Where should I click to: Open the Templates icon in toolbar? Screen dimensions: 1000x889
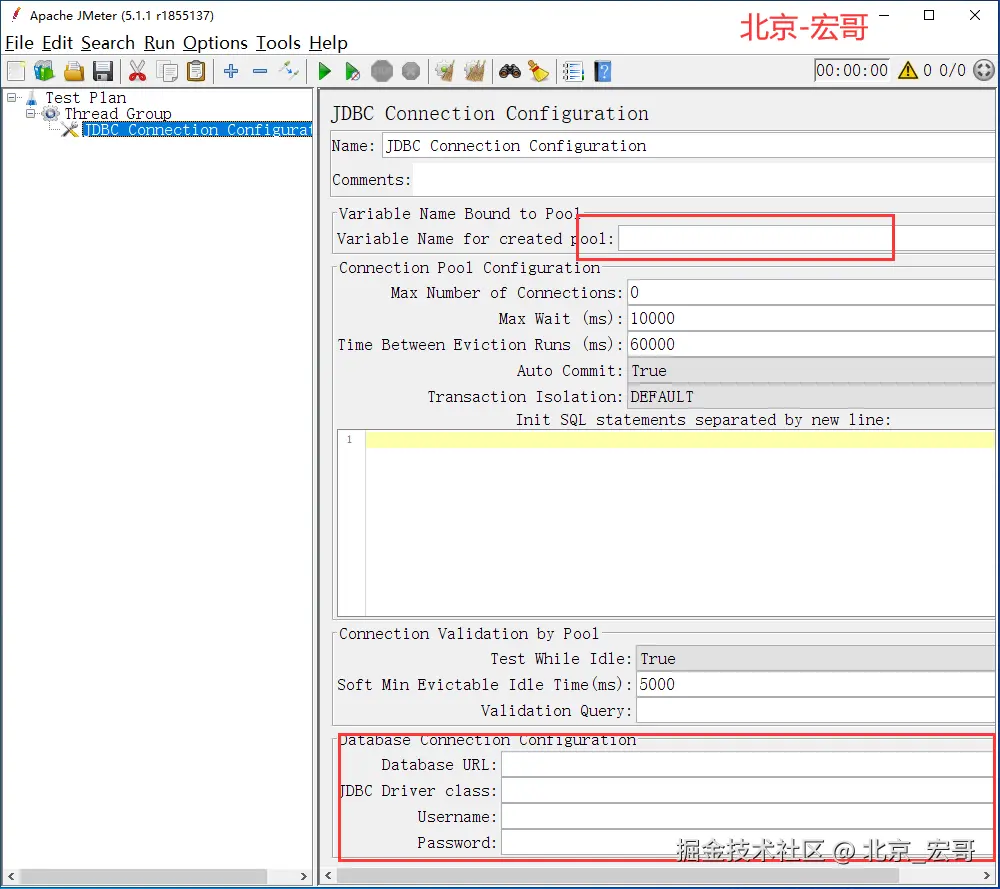click(x=44, y=71)
